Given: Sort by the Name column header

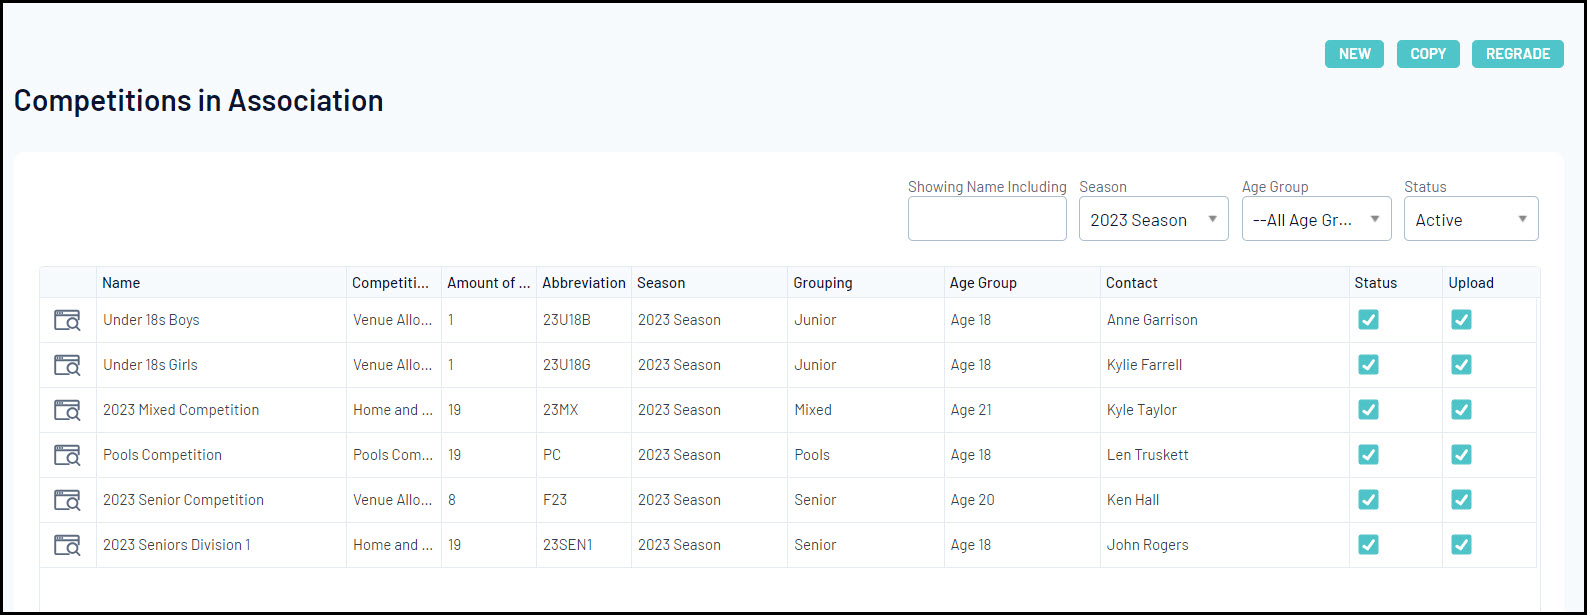Looking at the screenshot, I should click(121, 283).
